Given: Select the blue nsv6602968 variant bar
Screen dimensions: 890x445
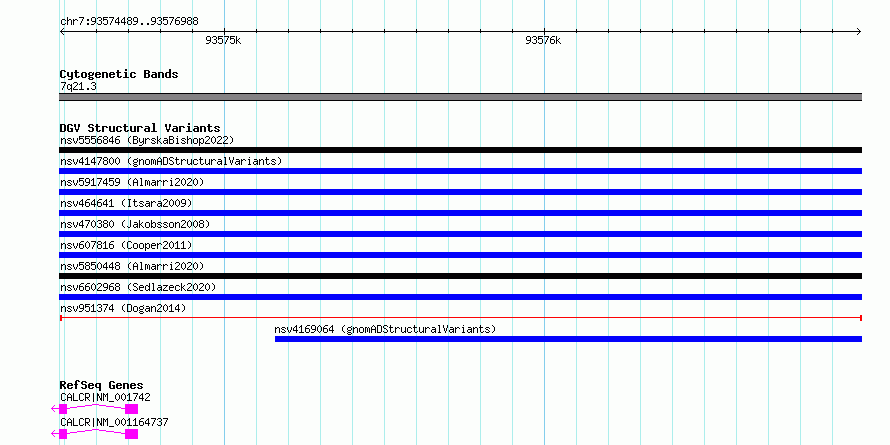Looking at the screenshot, I should pos(460,297).
